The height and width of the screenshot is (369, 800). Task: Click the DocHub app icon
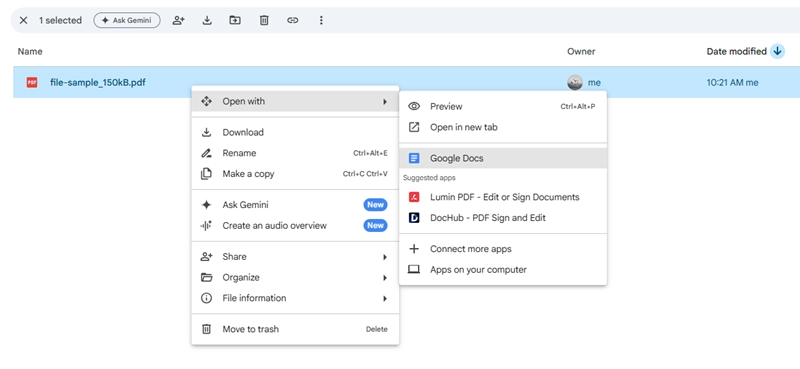tap(414, 218)
